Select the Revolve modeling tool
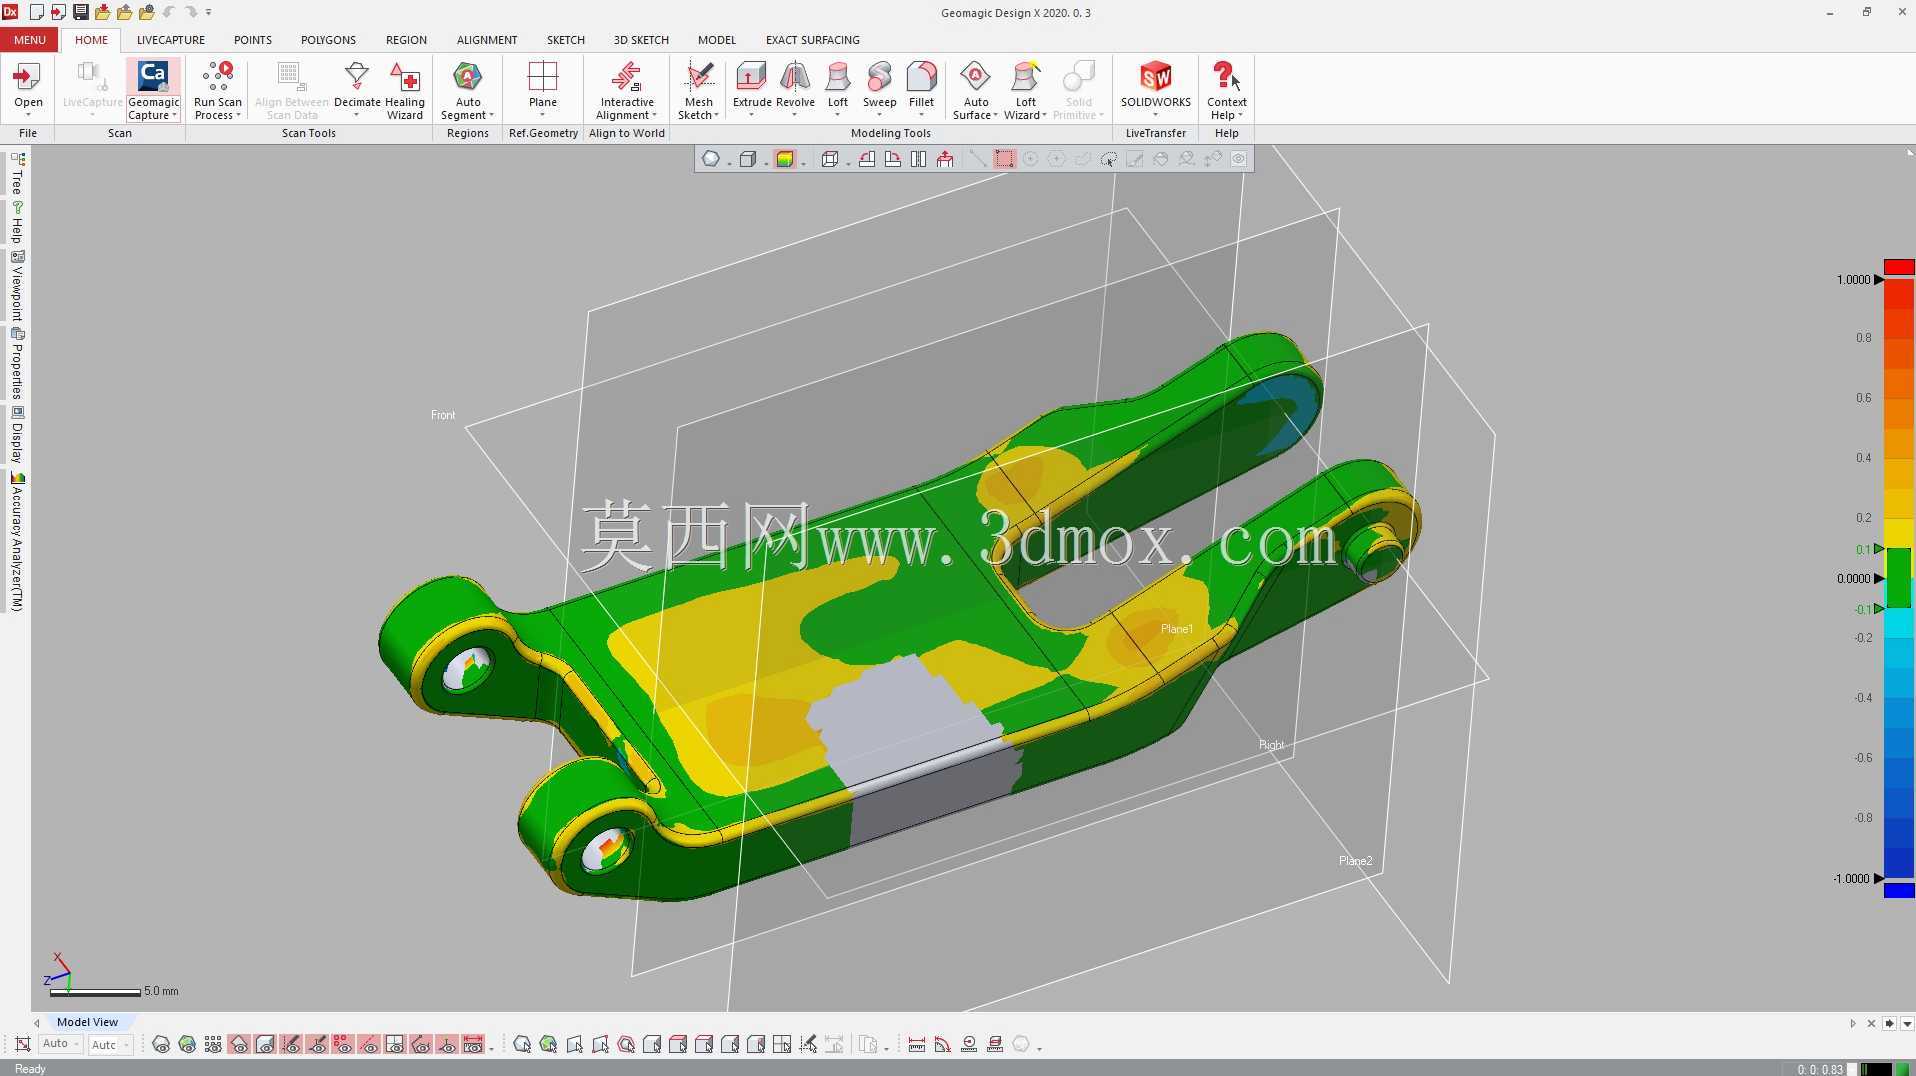 (795, 90)
